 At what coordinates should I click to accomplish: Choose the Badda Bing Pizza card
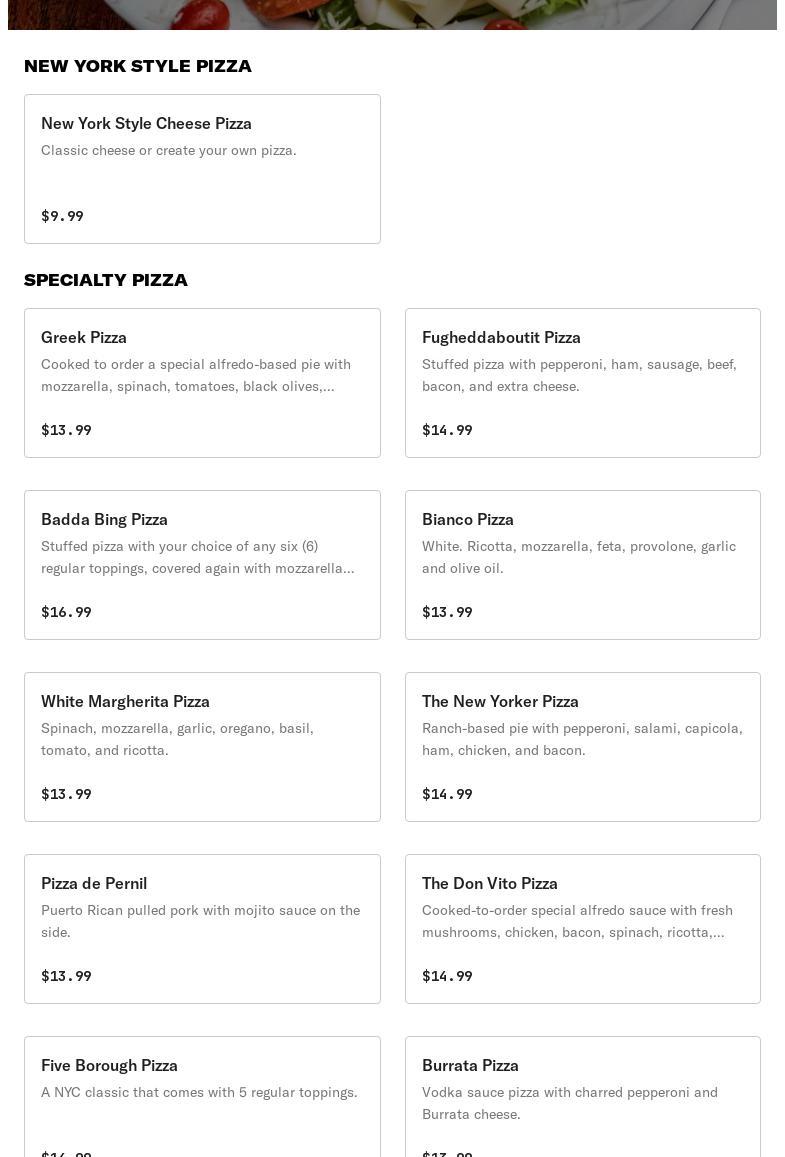[x=202, y=564]
